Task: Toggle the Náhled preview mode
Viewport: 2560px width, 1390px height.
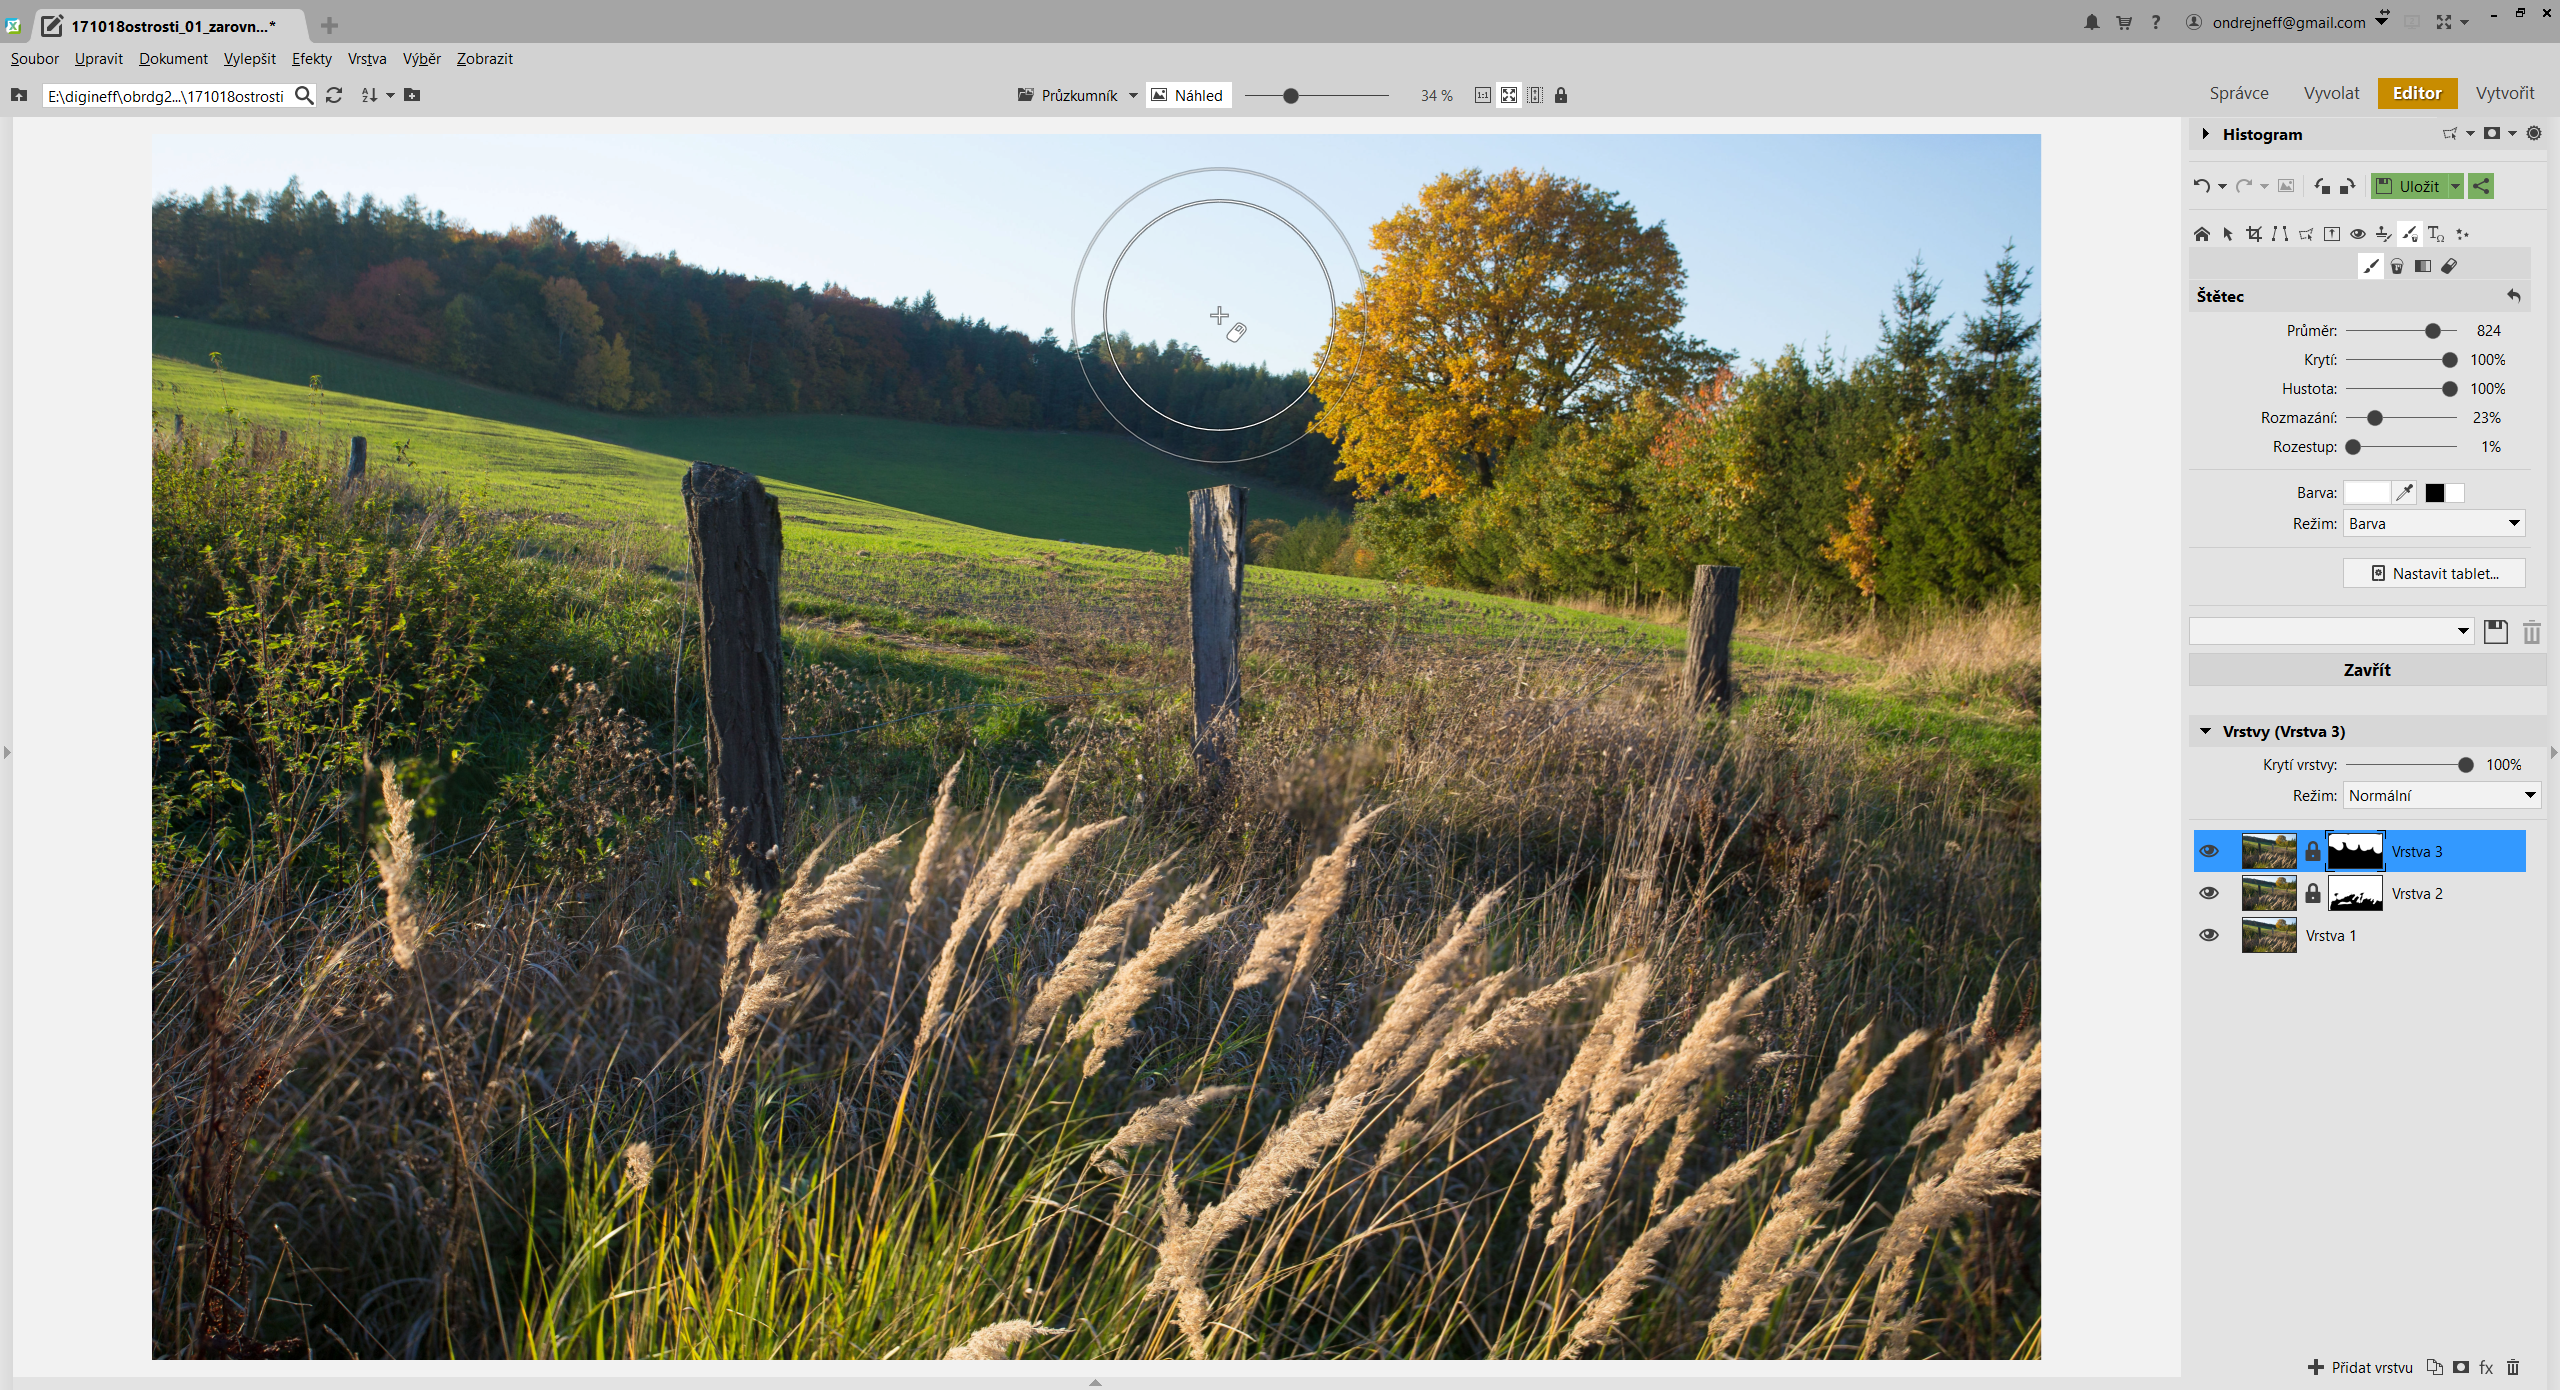Action: (1187, 95)
